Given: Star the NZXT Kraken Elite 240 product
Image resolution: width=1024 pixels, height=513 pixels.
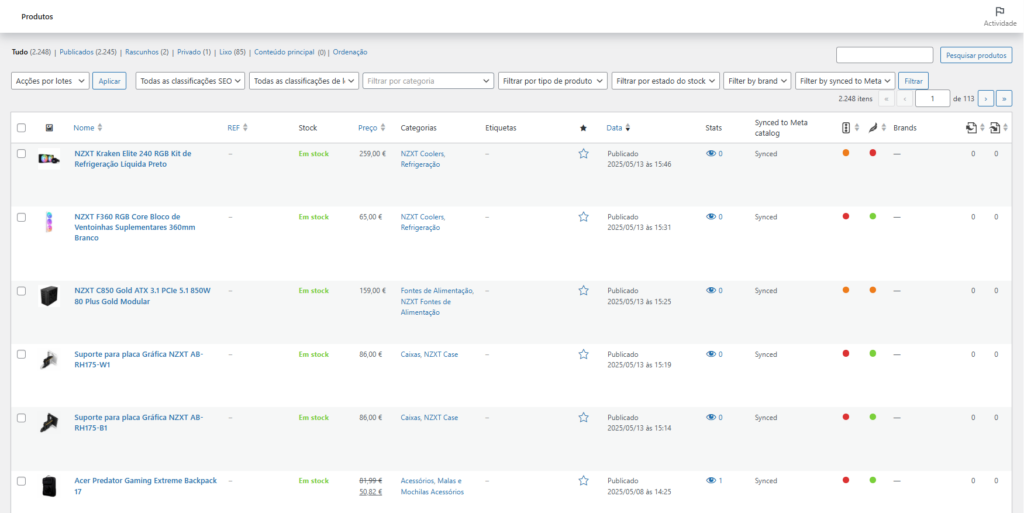Looking at the screenshot, I should [x=583, y=153].
